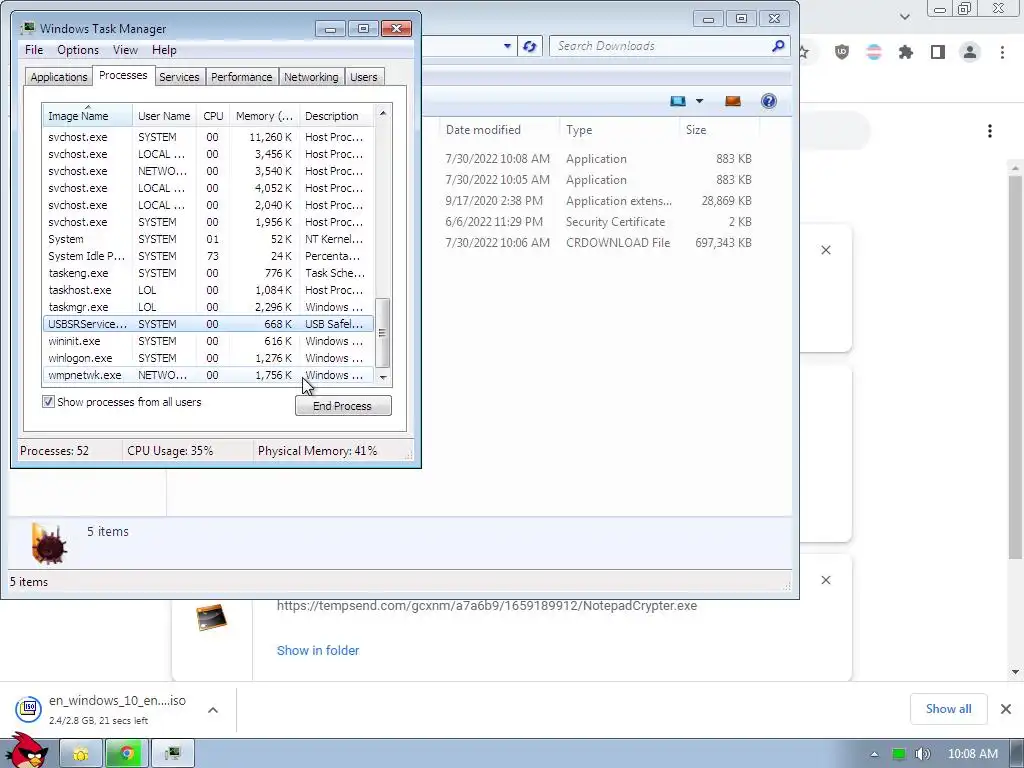Viewport: 1024px width, 768px height.
Task: Select the wmpnetwk.exe process row
Action: (208, 375)
